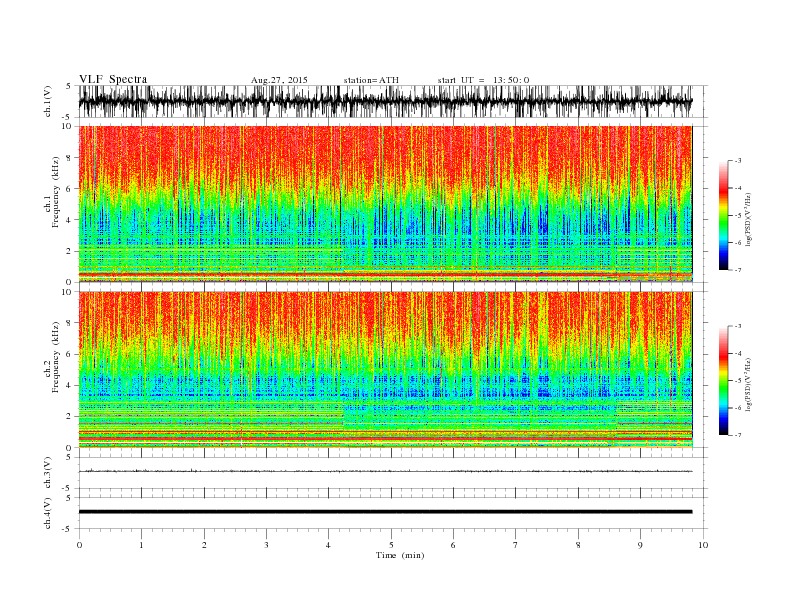Click the date text 'Aug.27, 2015'

279,80
